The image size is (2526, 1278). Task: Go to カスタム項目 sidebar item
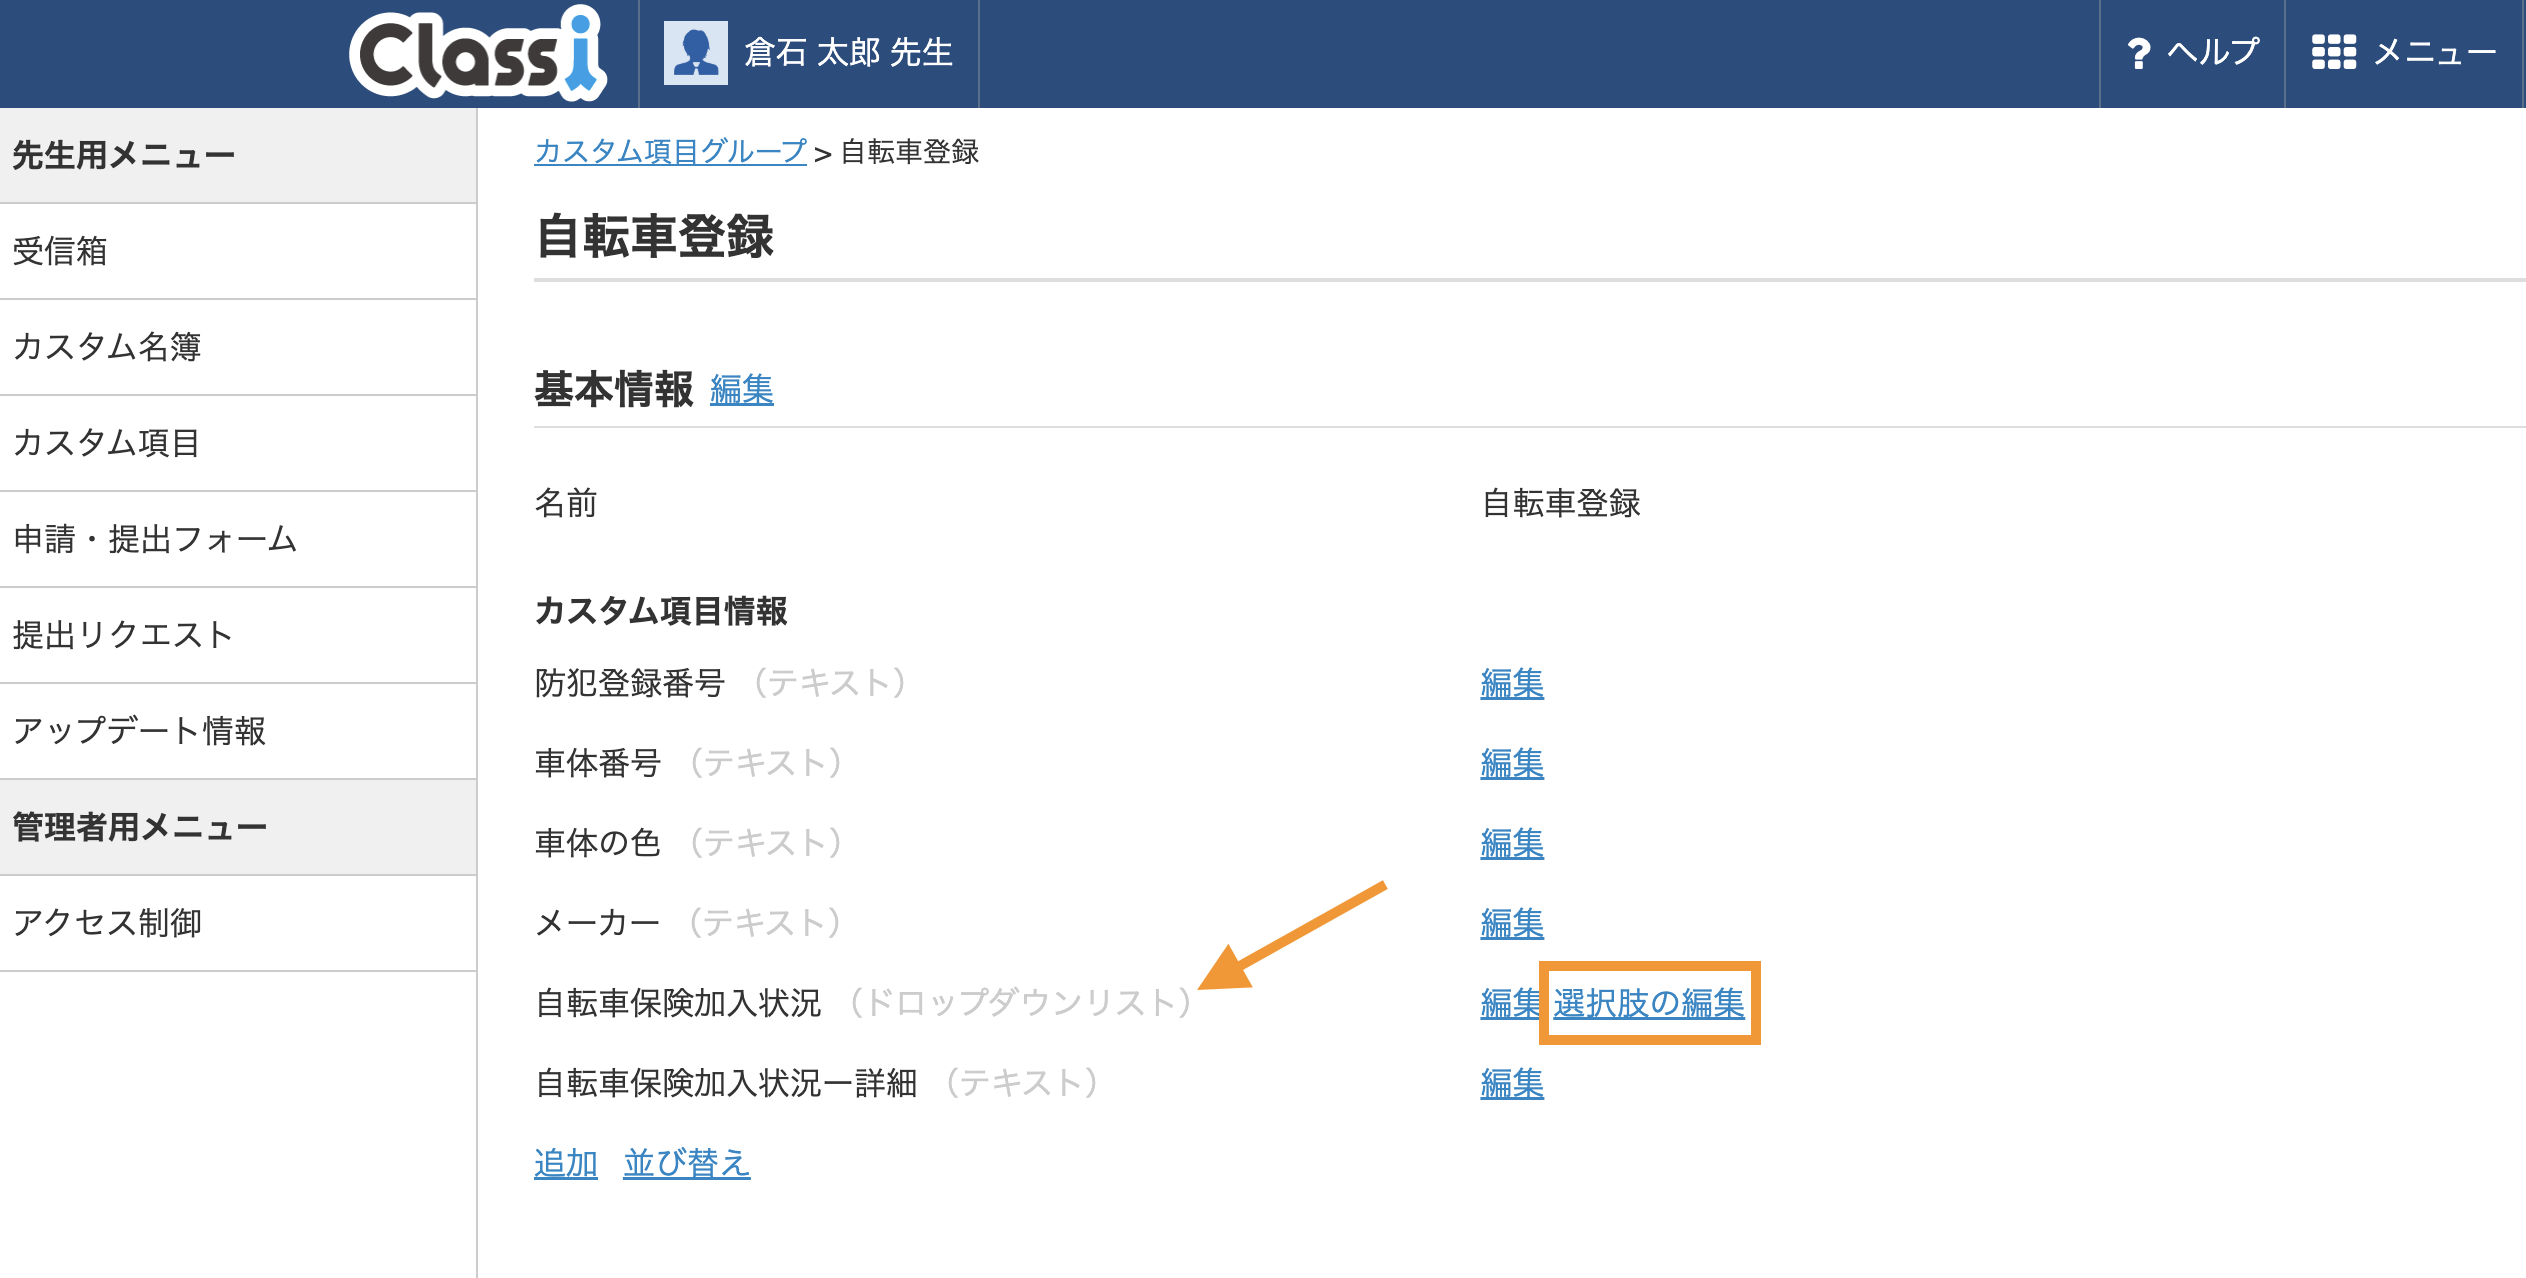(x=107, y=443)
